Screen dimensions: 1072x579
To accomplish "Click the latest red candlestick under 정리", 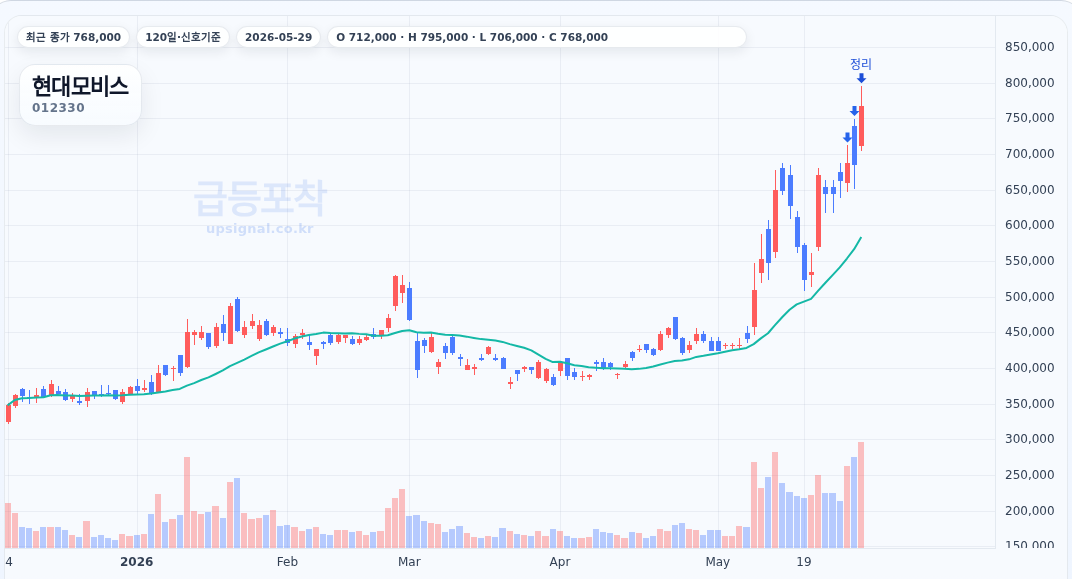I will click(861, 126).
